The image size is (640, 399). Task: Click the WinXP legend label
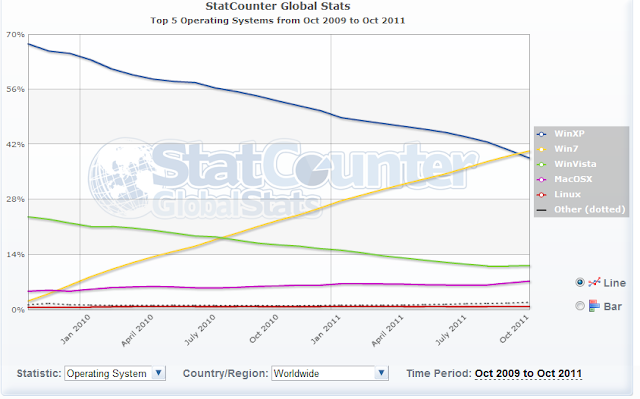coord(569,134)
